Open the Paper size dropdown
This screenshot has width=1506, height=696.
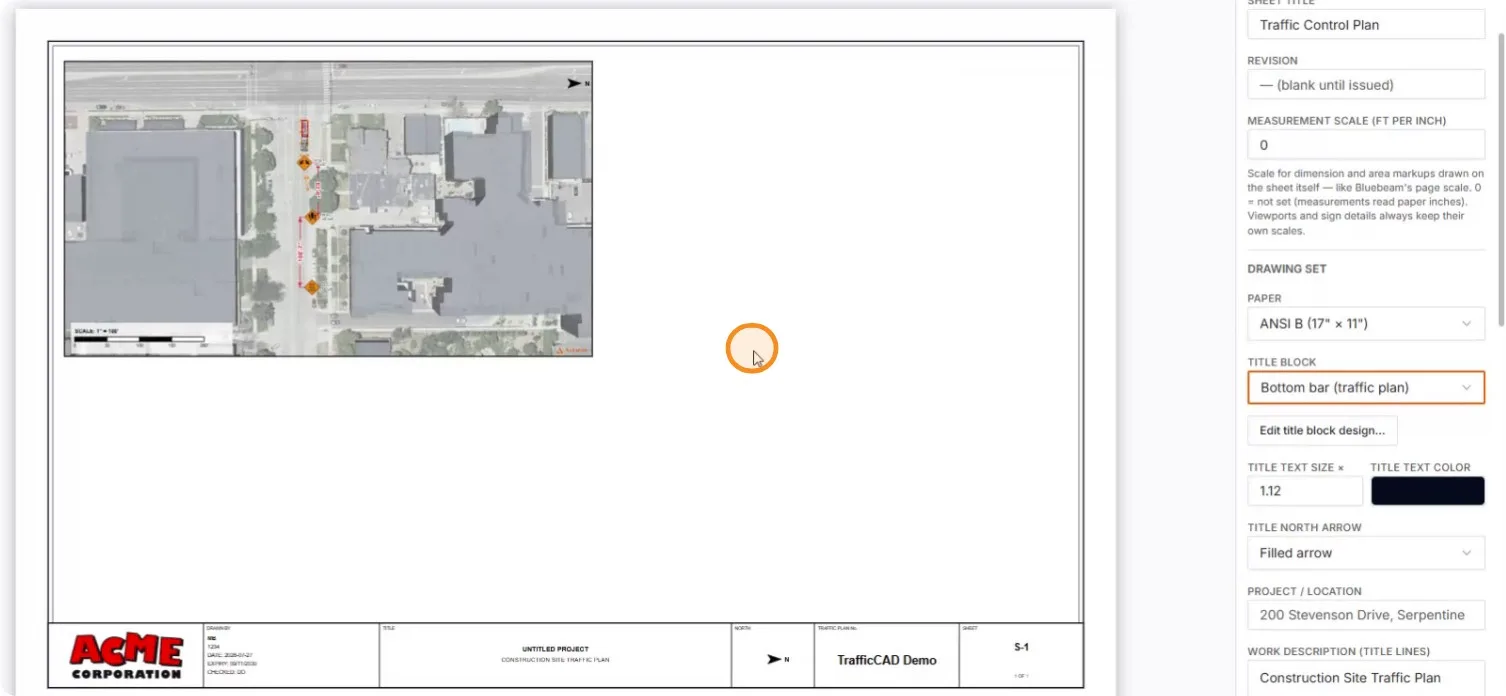point(1366,324)
